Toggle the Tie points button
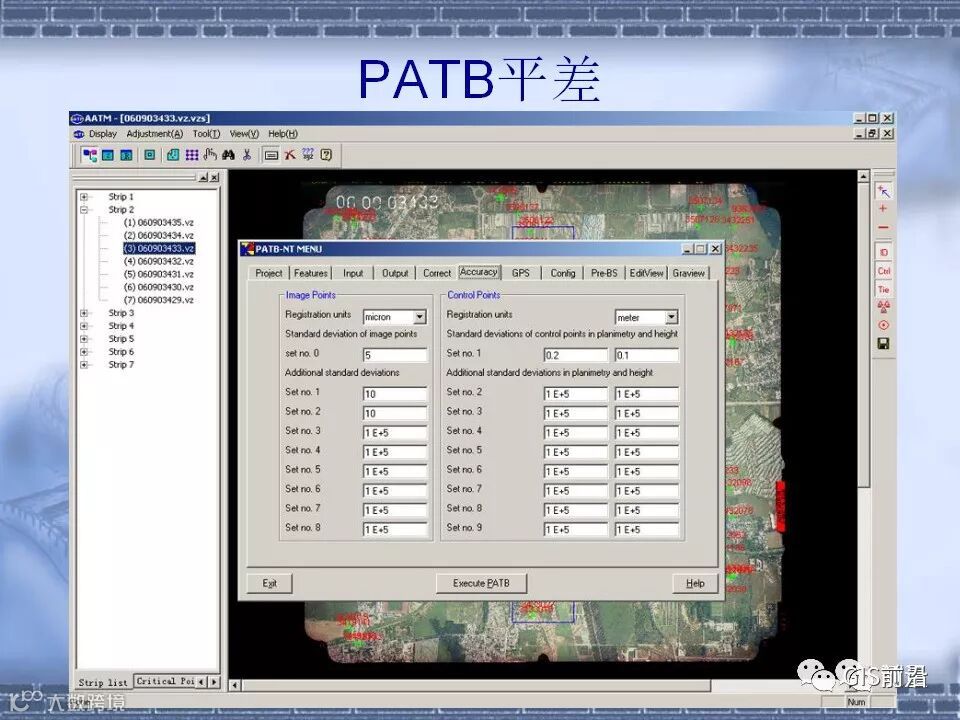Screen dimensions: 960x720 click(883, 289)
